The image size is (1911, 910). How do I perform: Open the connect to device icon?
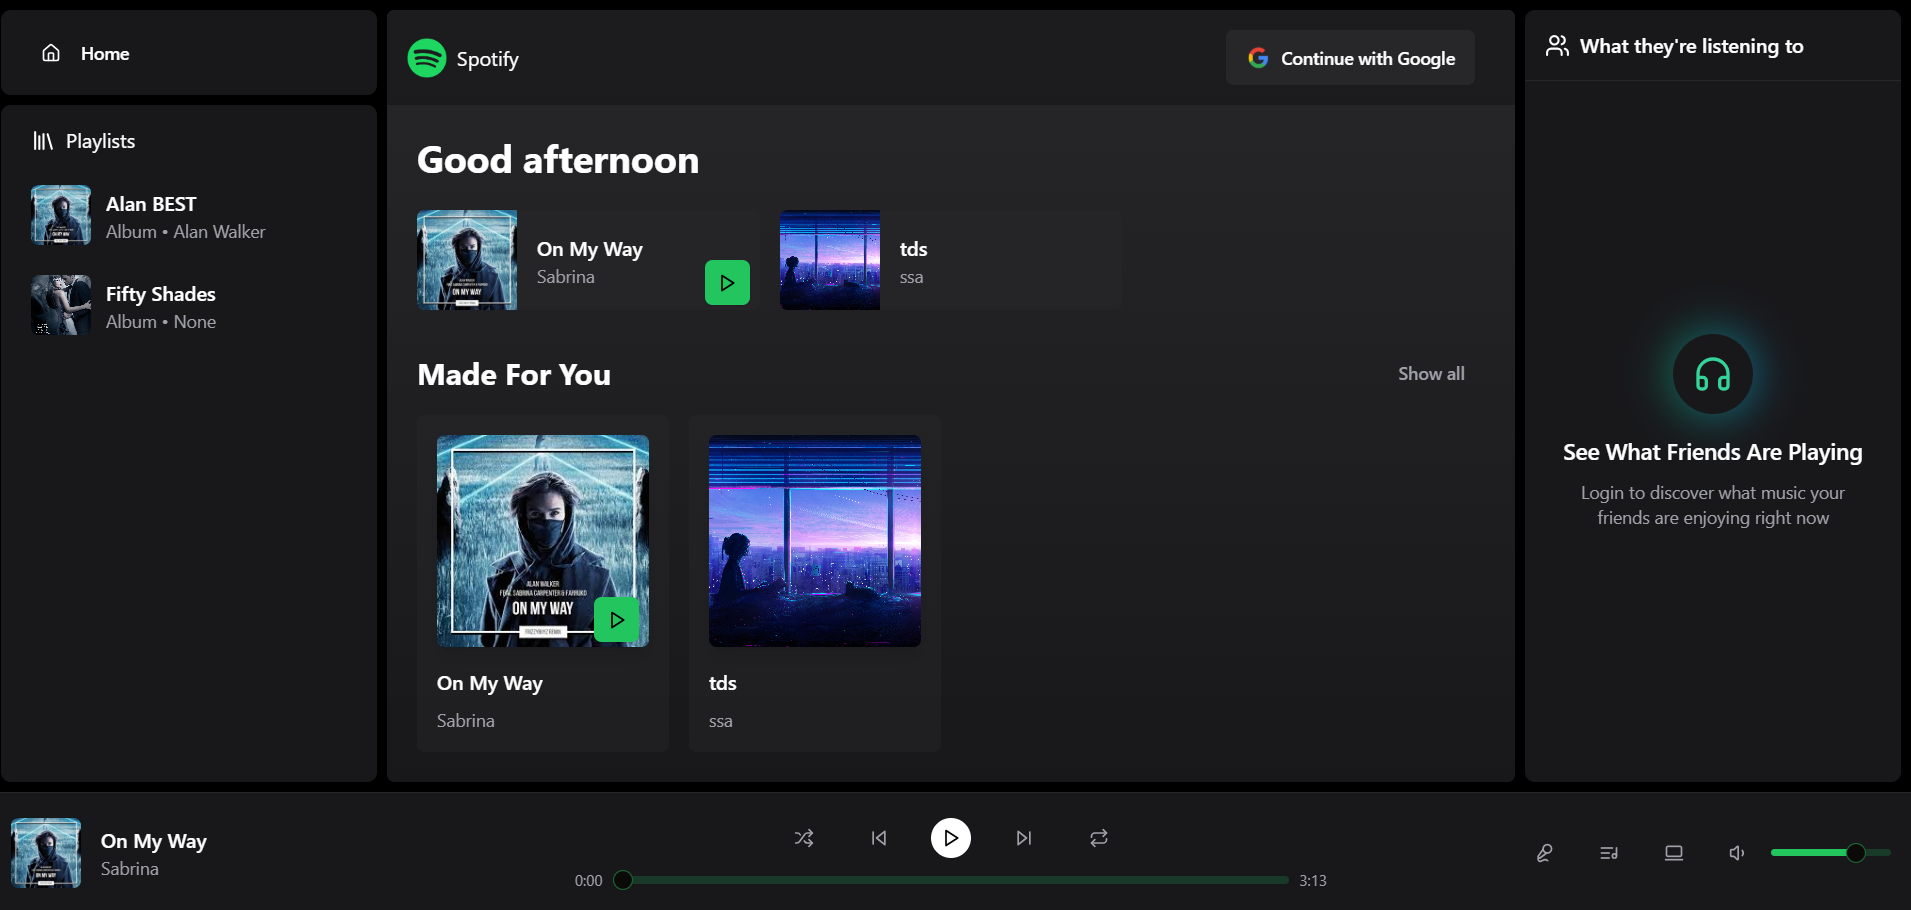[1674, 853]
